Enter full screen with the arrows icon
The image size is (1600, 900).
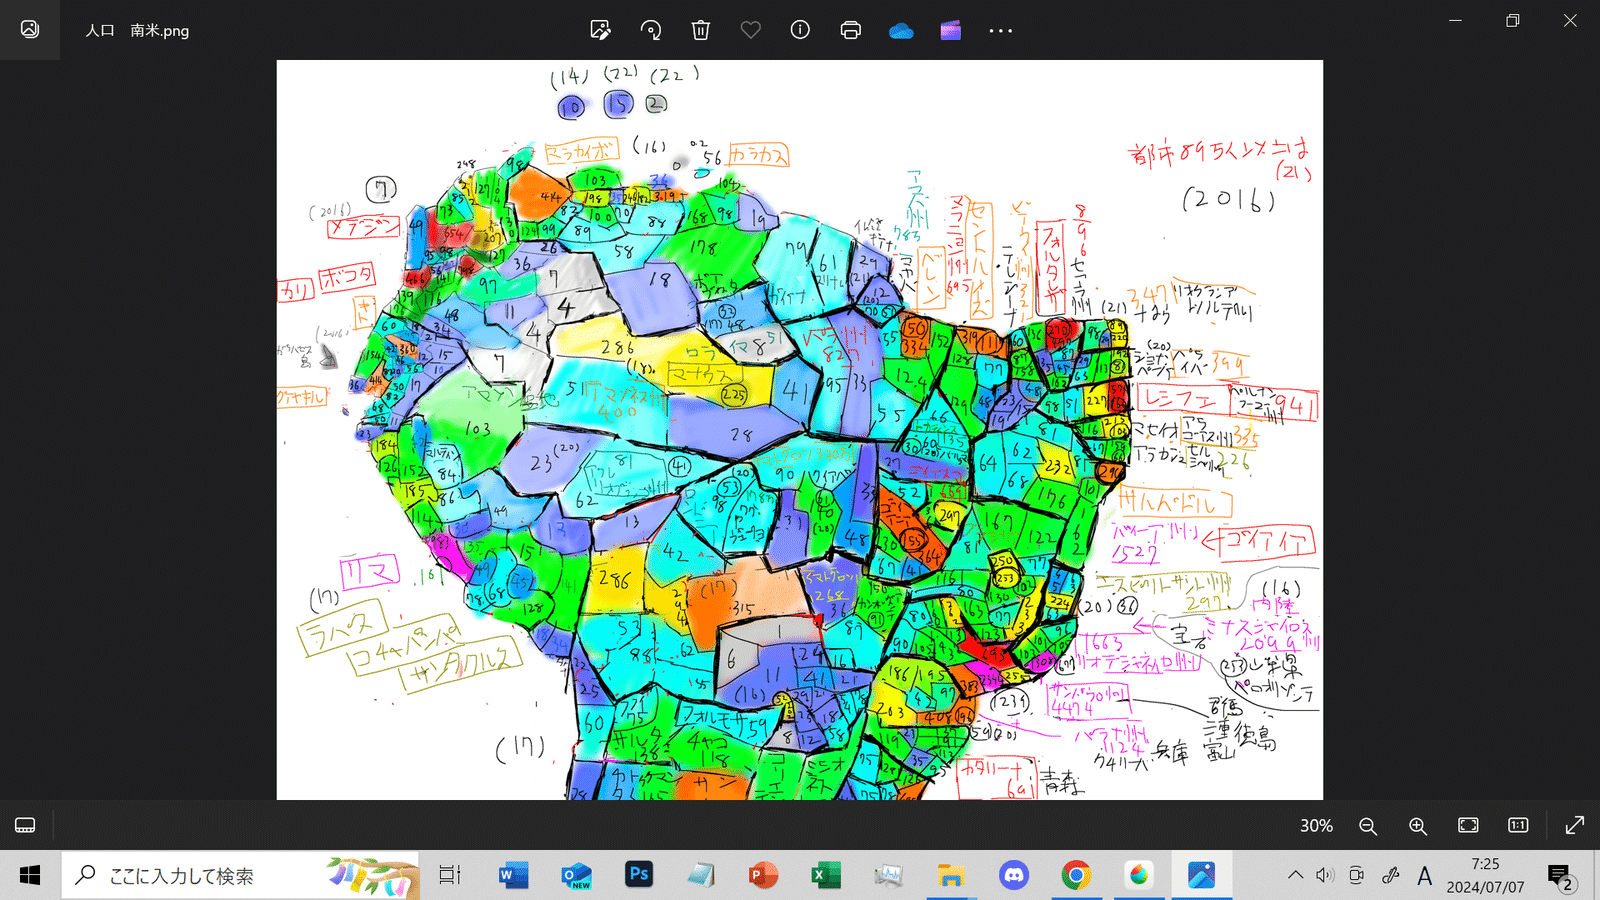pos(1574,825)
